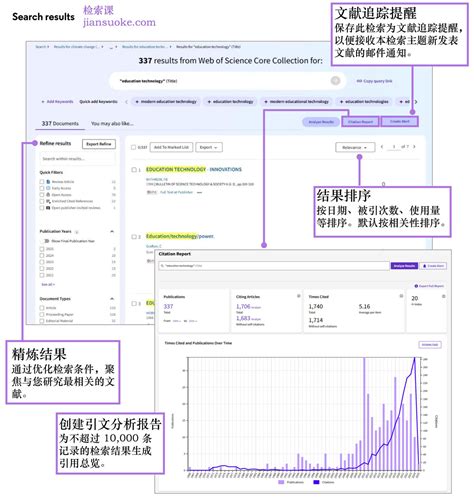Select the checkbox for result 3

[134, 303]
